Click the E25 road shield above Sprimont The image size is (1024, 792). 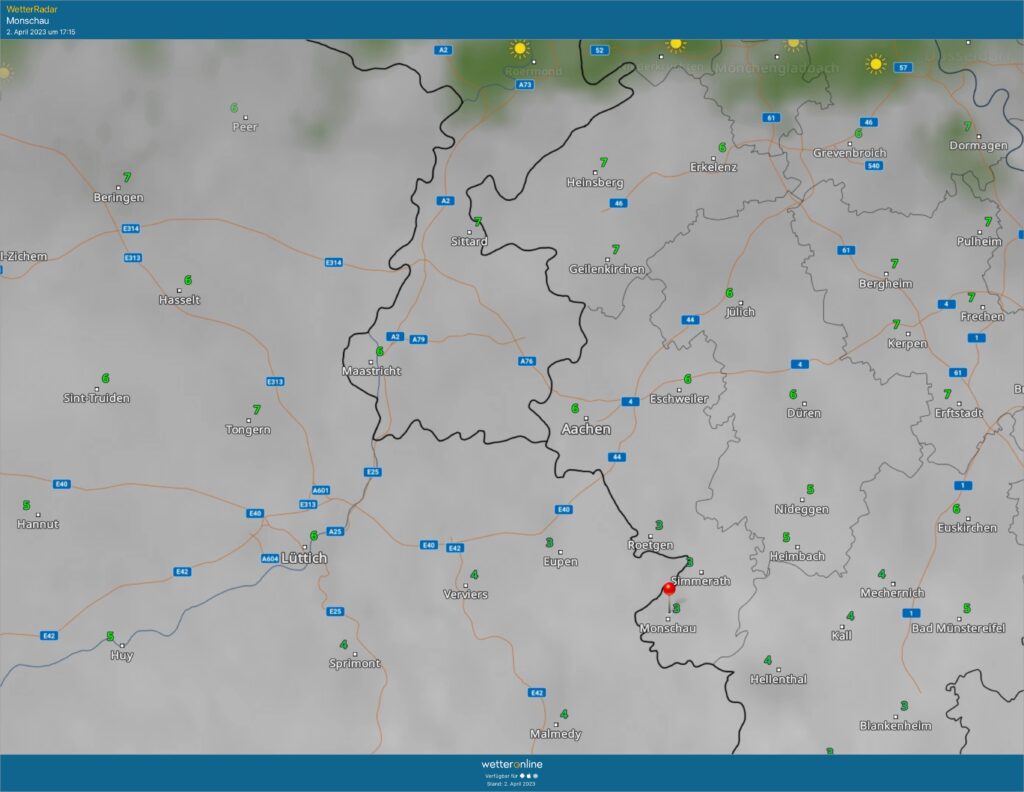point(335,611)
